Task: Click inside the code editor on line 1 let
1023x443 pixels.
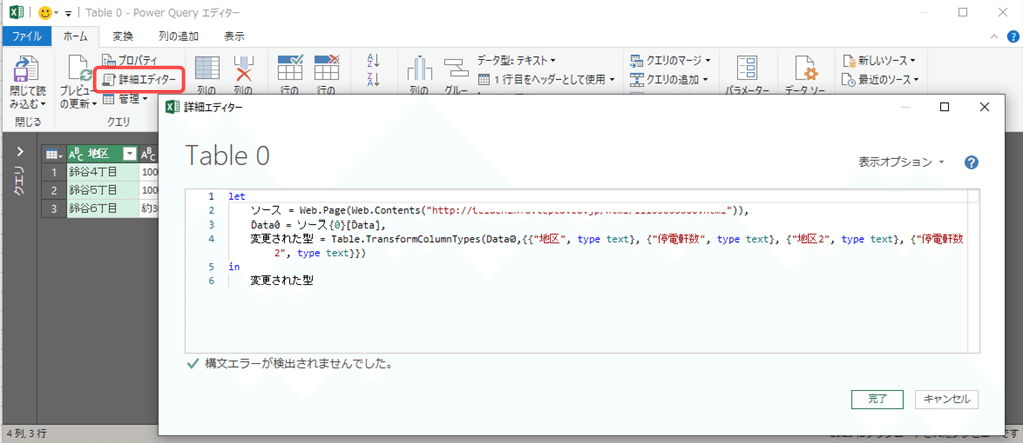Action: point(235,196)
